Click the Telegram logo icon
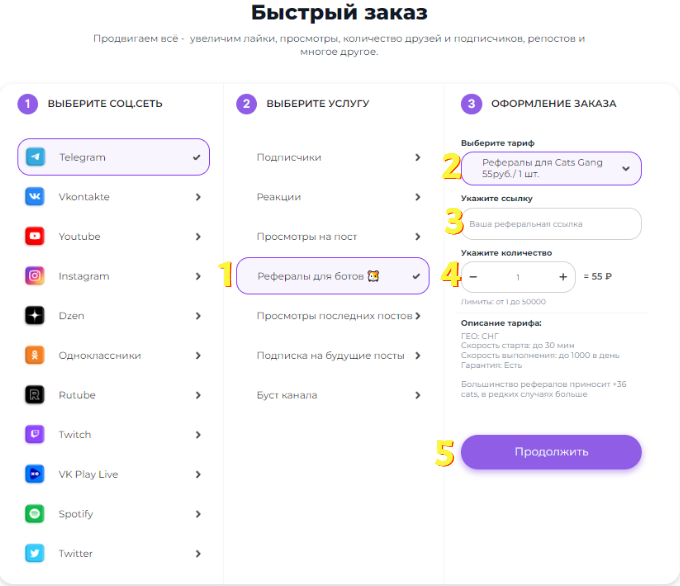This screenshot has height=586, width=680. (x=35, y=157)
